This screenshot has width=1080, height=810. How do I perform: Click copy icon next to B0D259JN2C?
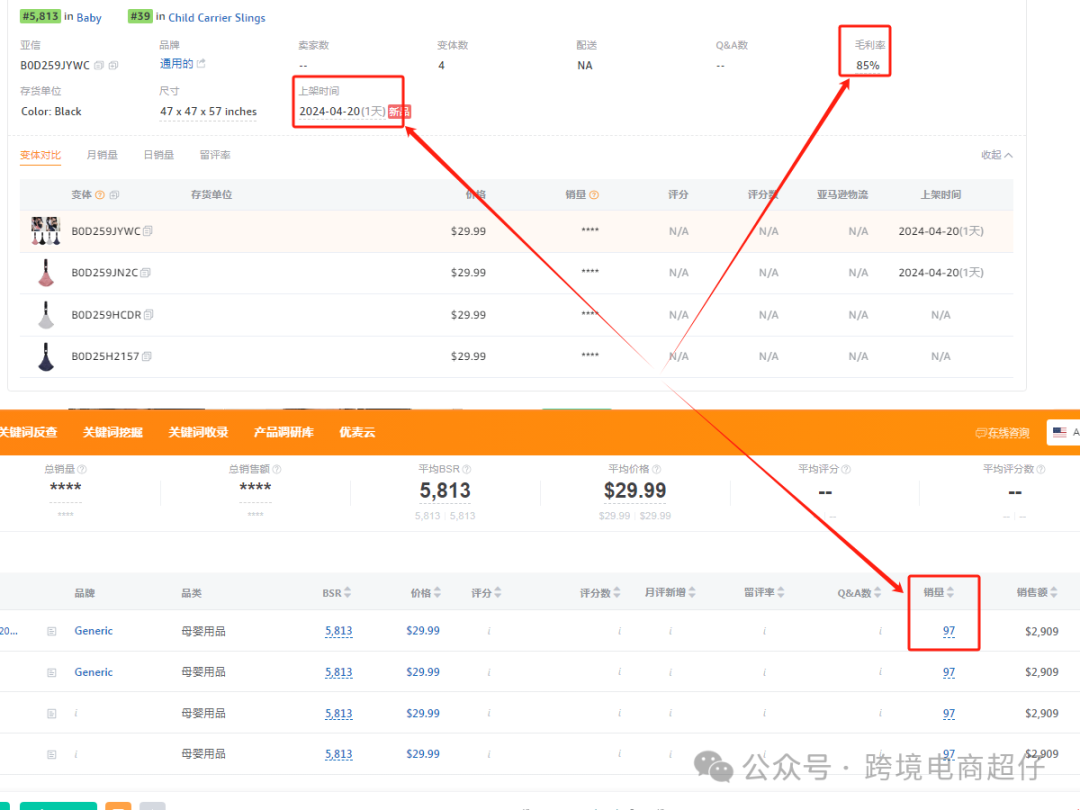click(146, 273)
